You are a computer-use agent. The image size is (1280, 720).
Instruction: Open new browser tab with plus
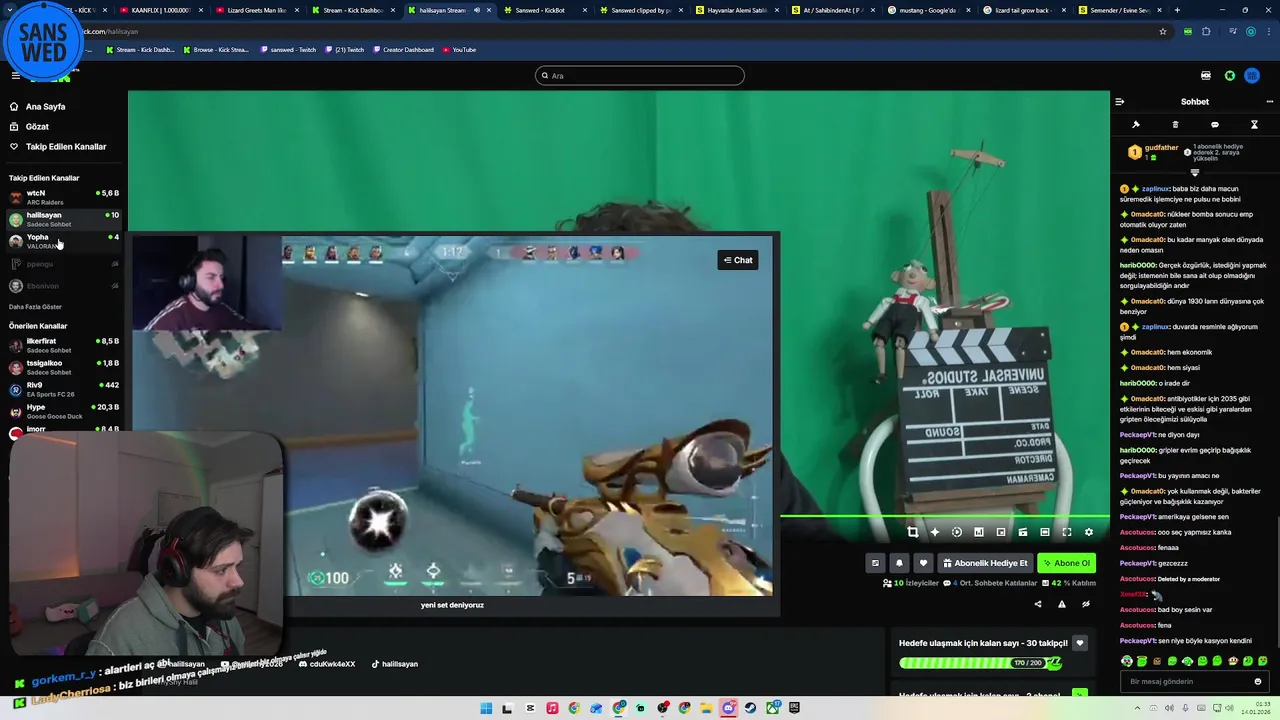click(1177, 10)
